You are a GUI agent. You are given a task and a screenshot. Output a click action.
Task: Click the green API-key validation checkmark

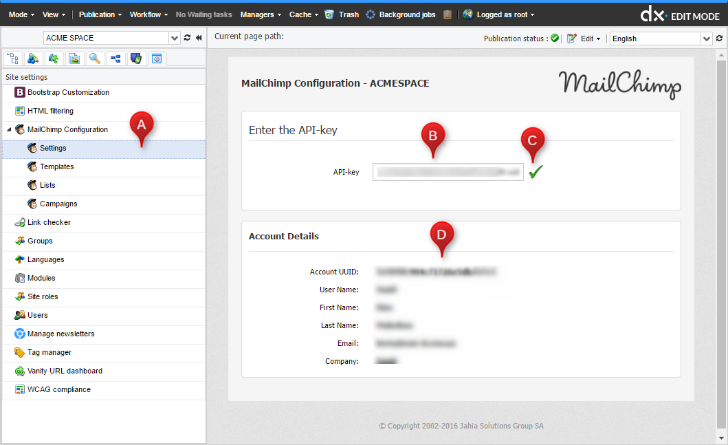[x=536, y=172]
